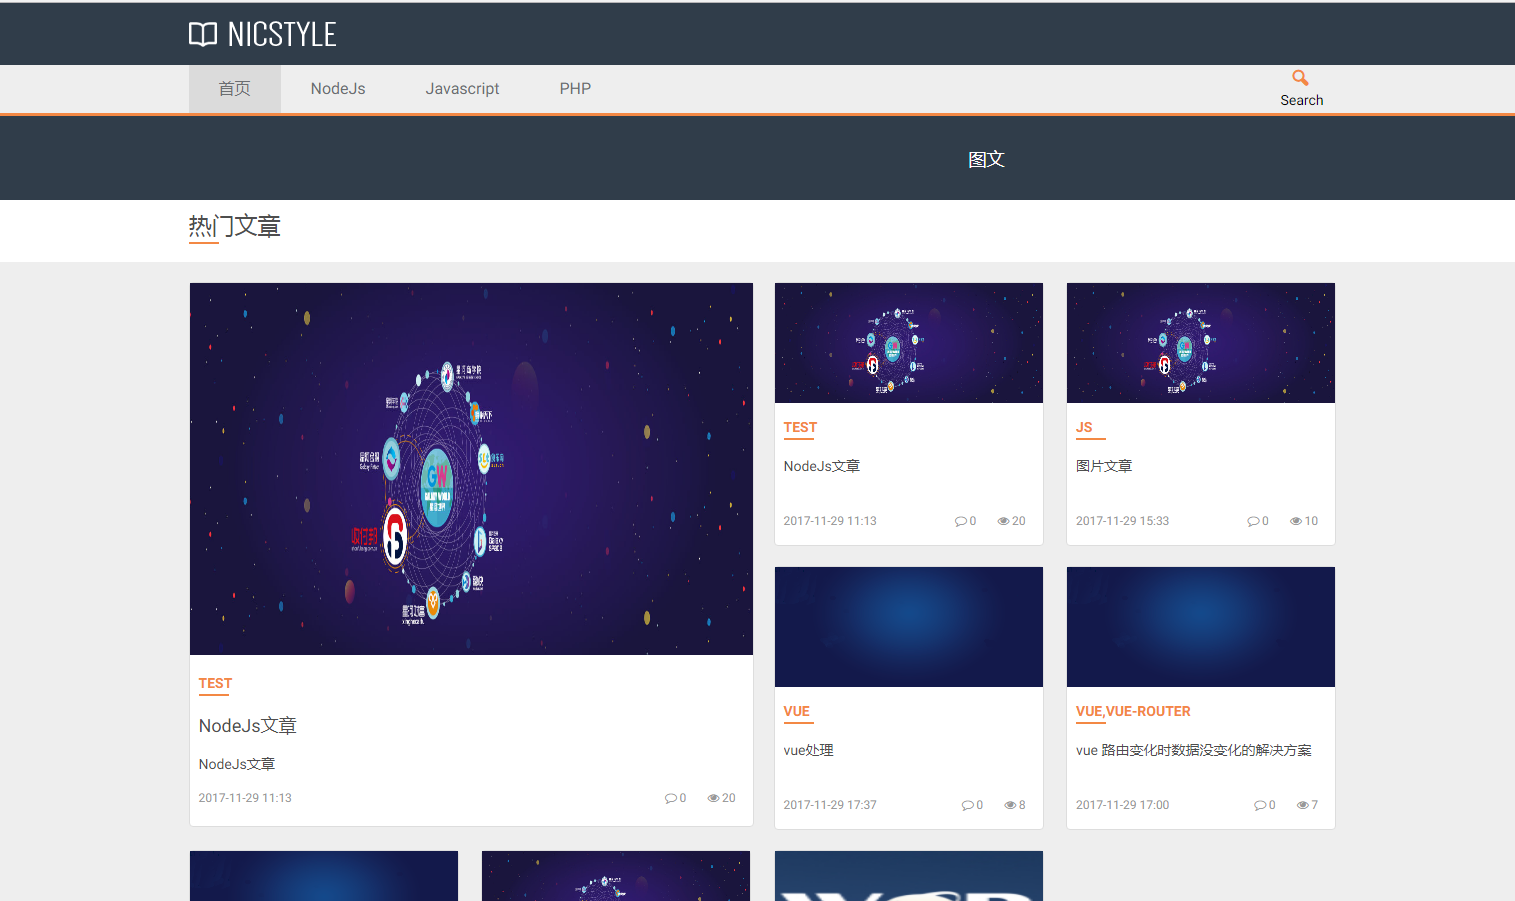Click views eye icon on vue处理 card
1515x901 pixels.
click(x=1010, y=805)
